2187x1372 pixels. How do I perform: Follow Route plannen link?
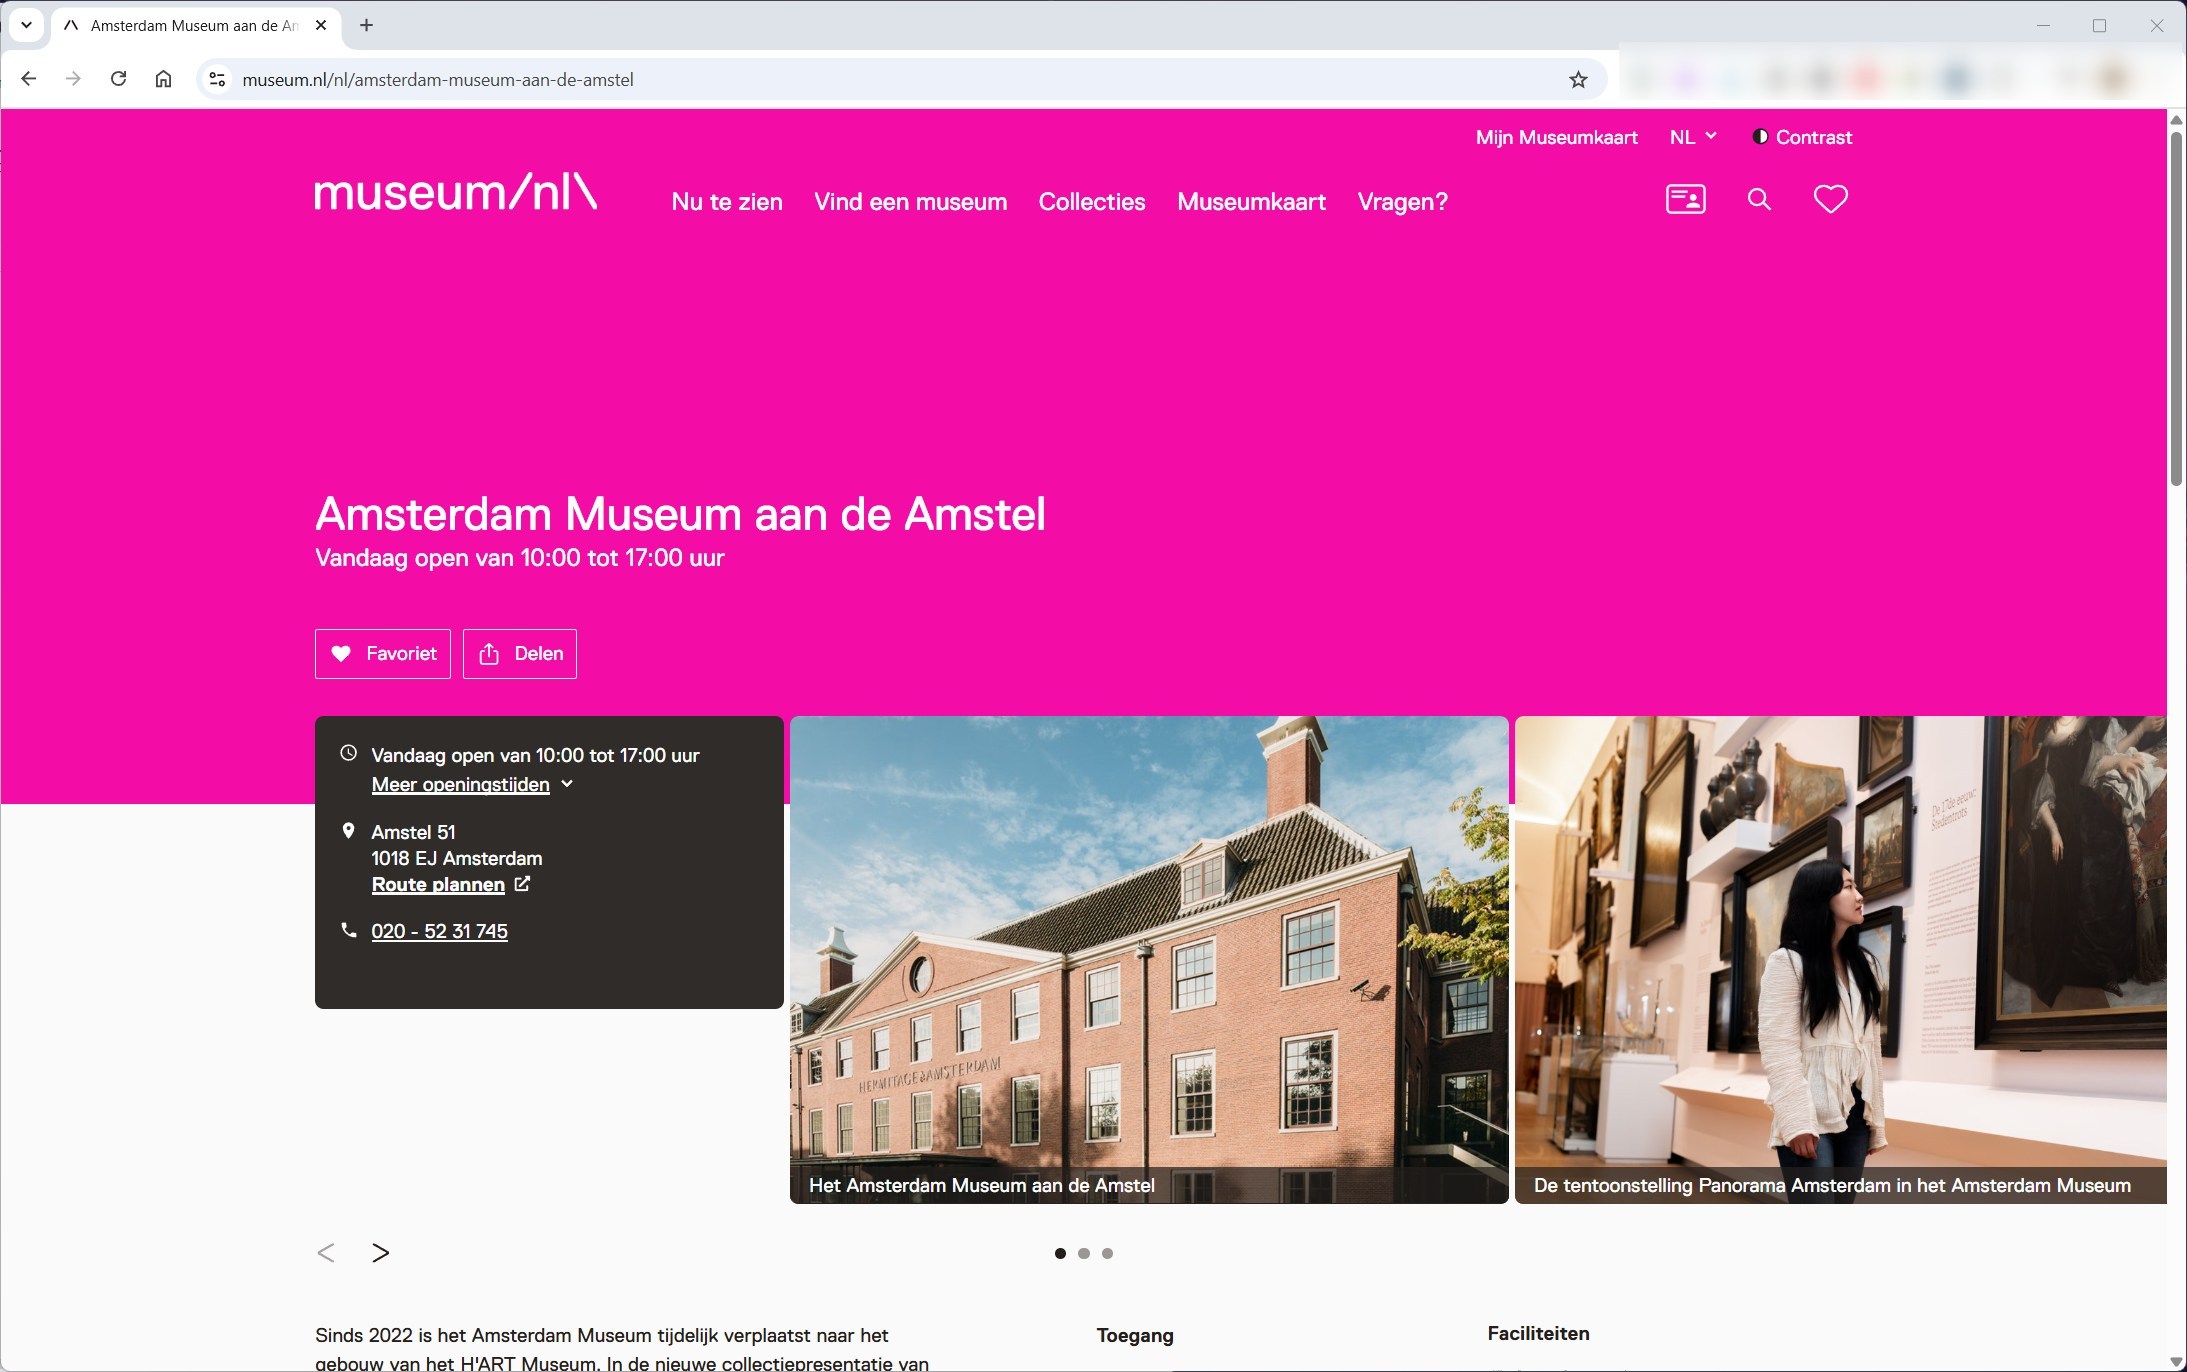click(x=438, y=885)
